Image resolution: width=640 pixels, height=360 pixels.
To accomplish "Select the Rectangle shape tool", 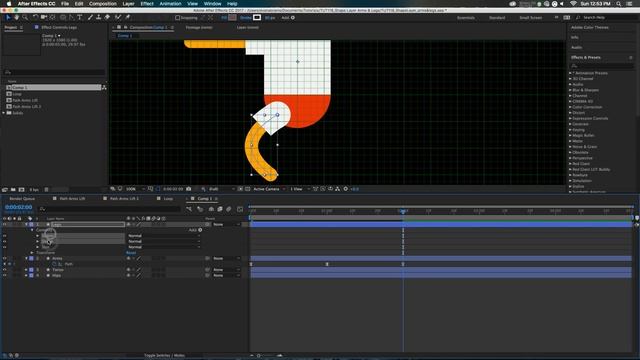I will tap(63, 18).
